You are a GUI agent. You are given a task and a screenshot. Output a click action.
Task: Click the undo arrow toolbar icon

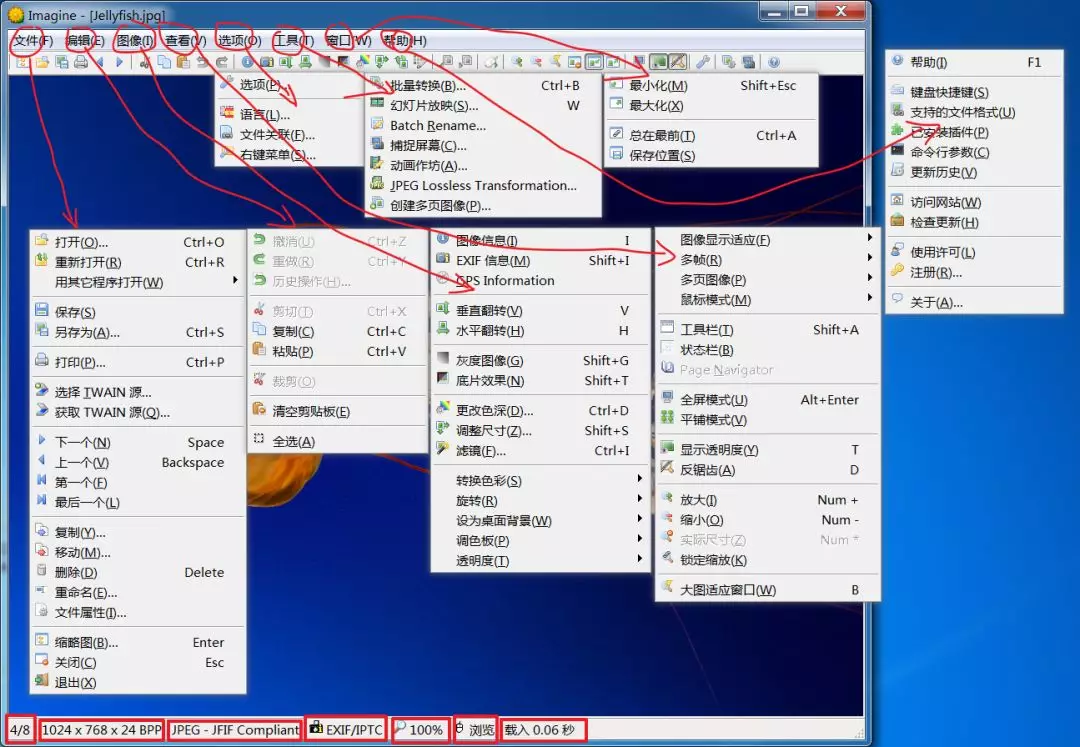(x=202, y=63)
